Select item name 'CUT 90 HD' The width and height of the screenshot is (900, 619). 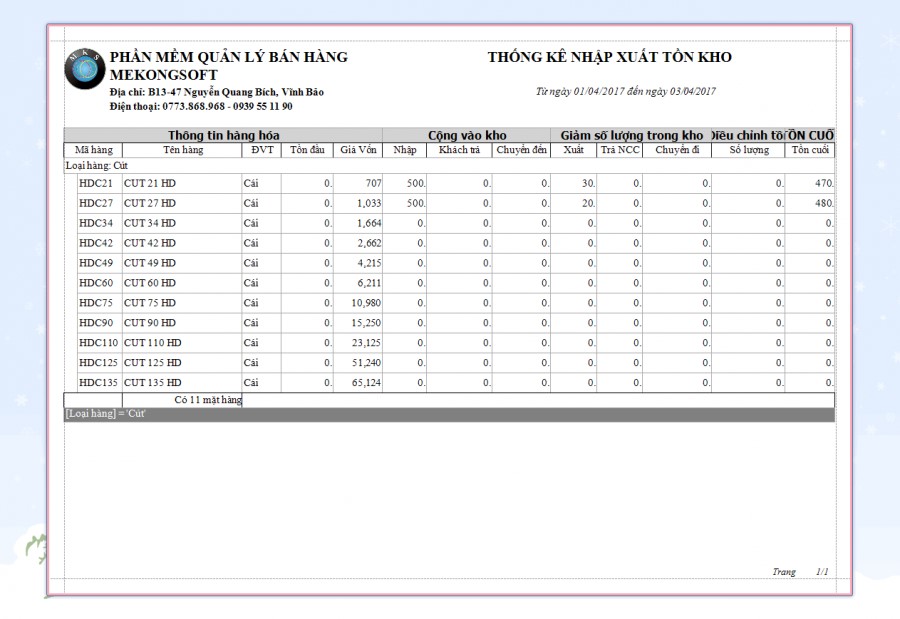(150, 323)
